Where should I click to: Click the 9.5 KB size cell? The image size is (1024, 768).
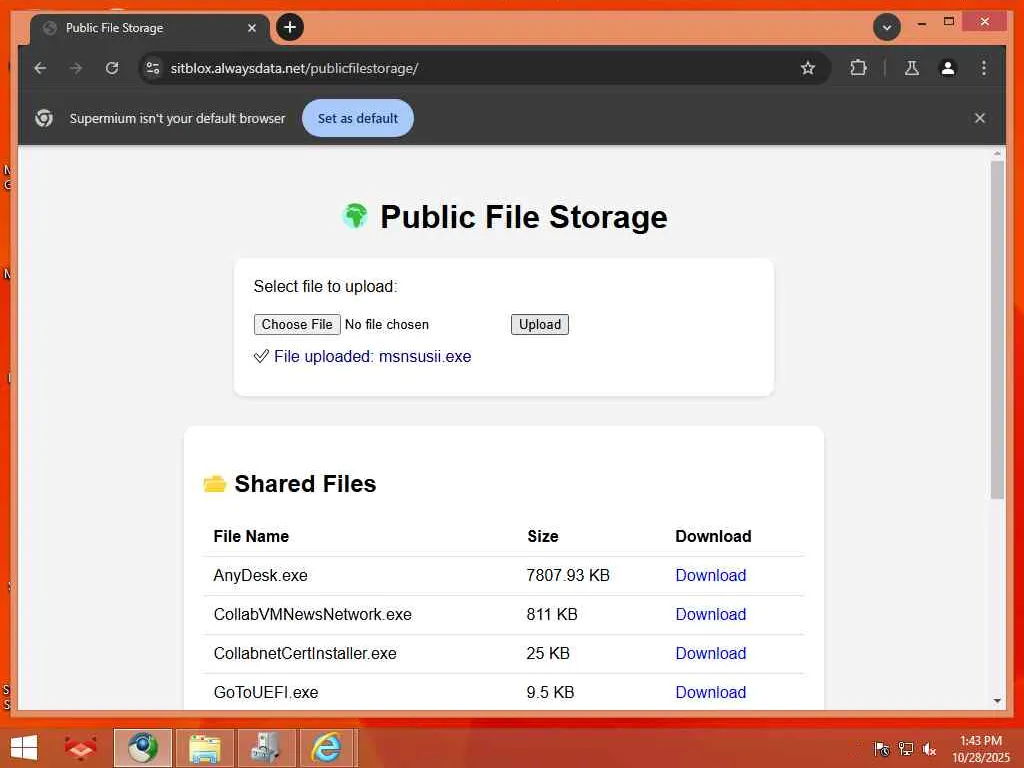click(551, 692)
